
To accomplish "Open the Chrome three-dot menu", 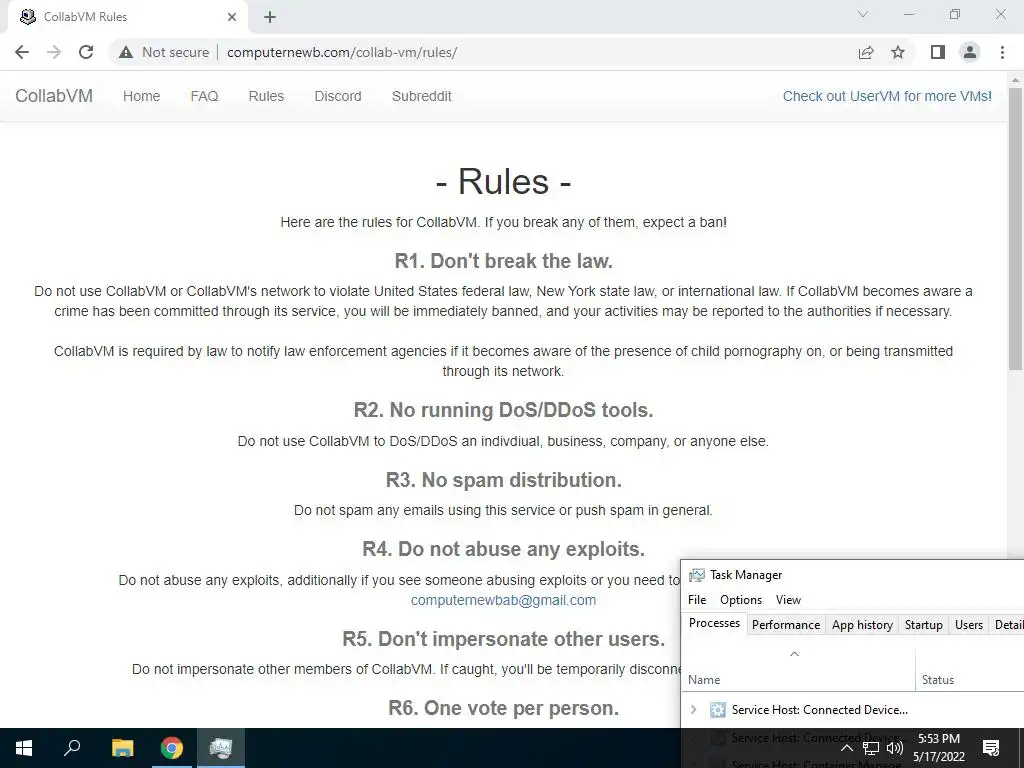I will click(1002, 52).
